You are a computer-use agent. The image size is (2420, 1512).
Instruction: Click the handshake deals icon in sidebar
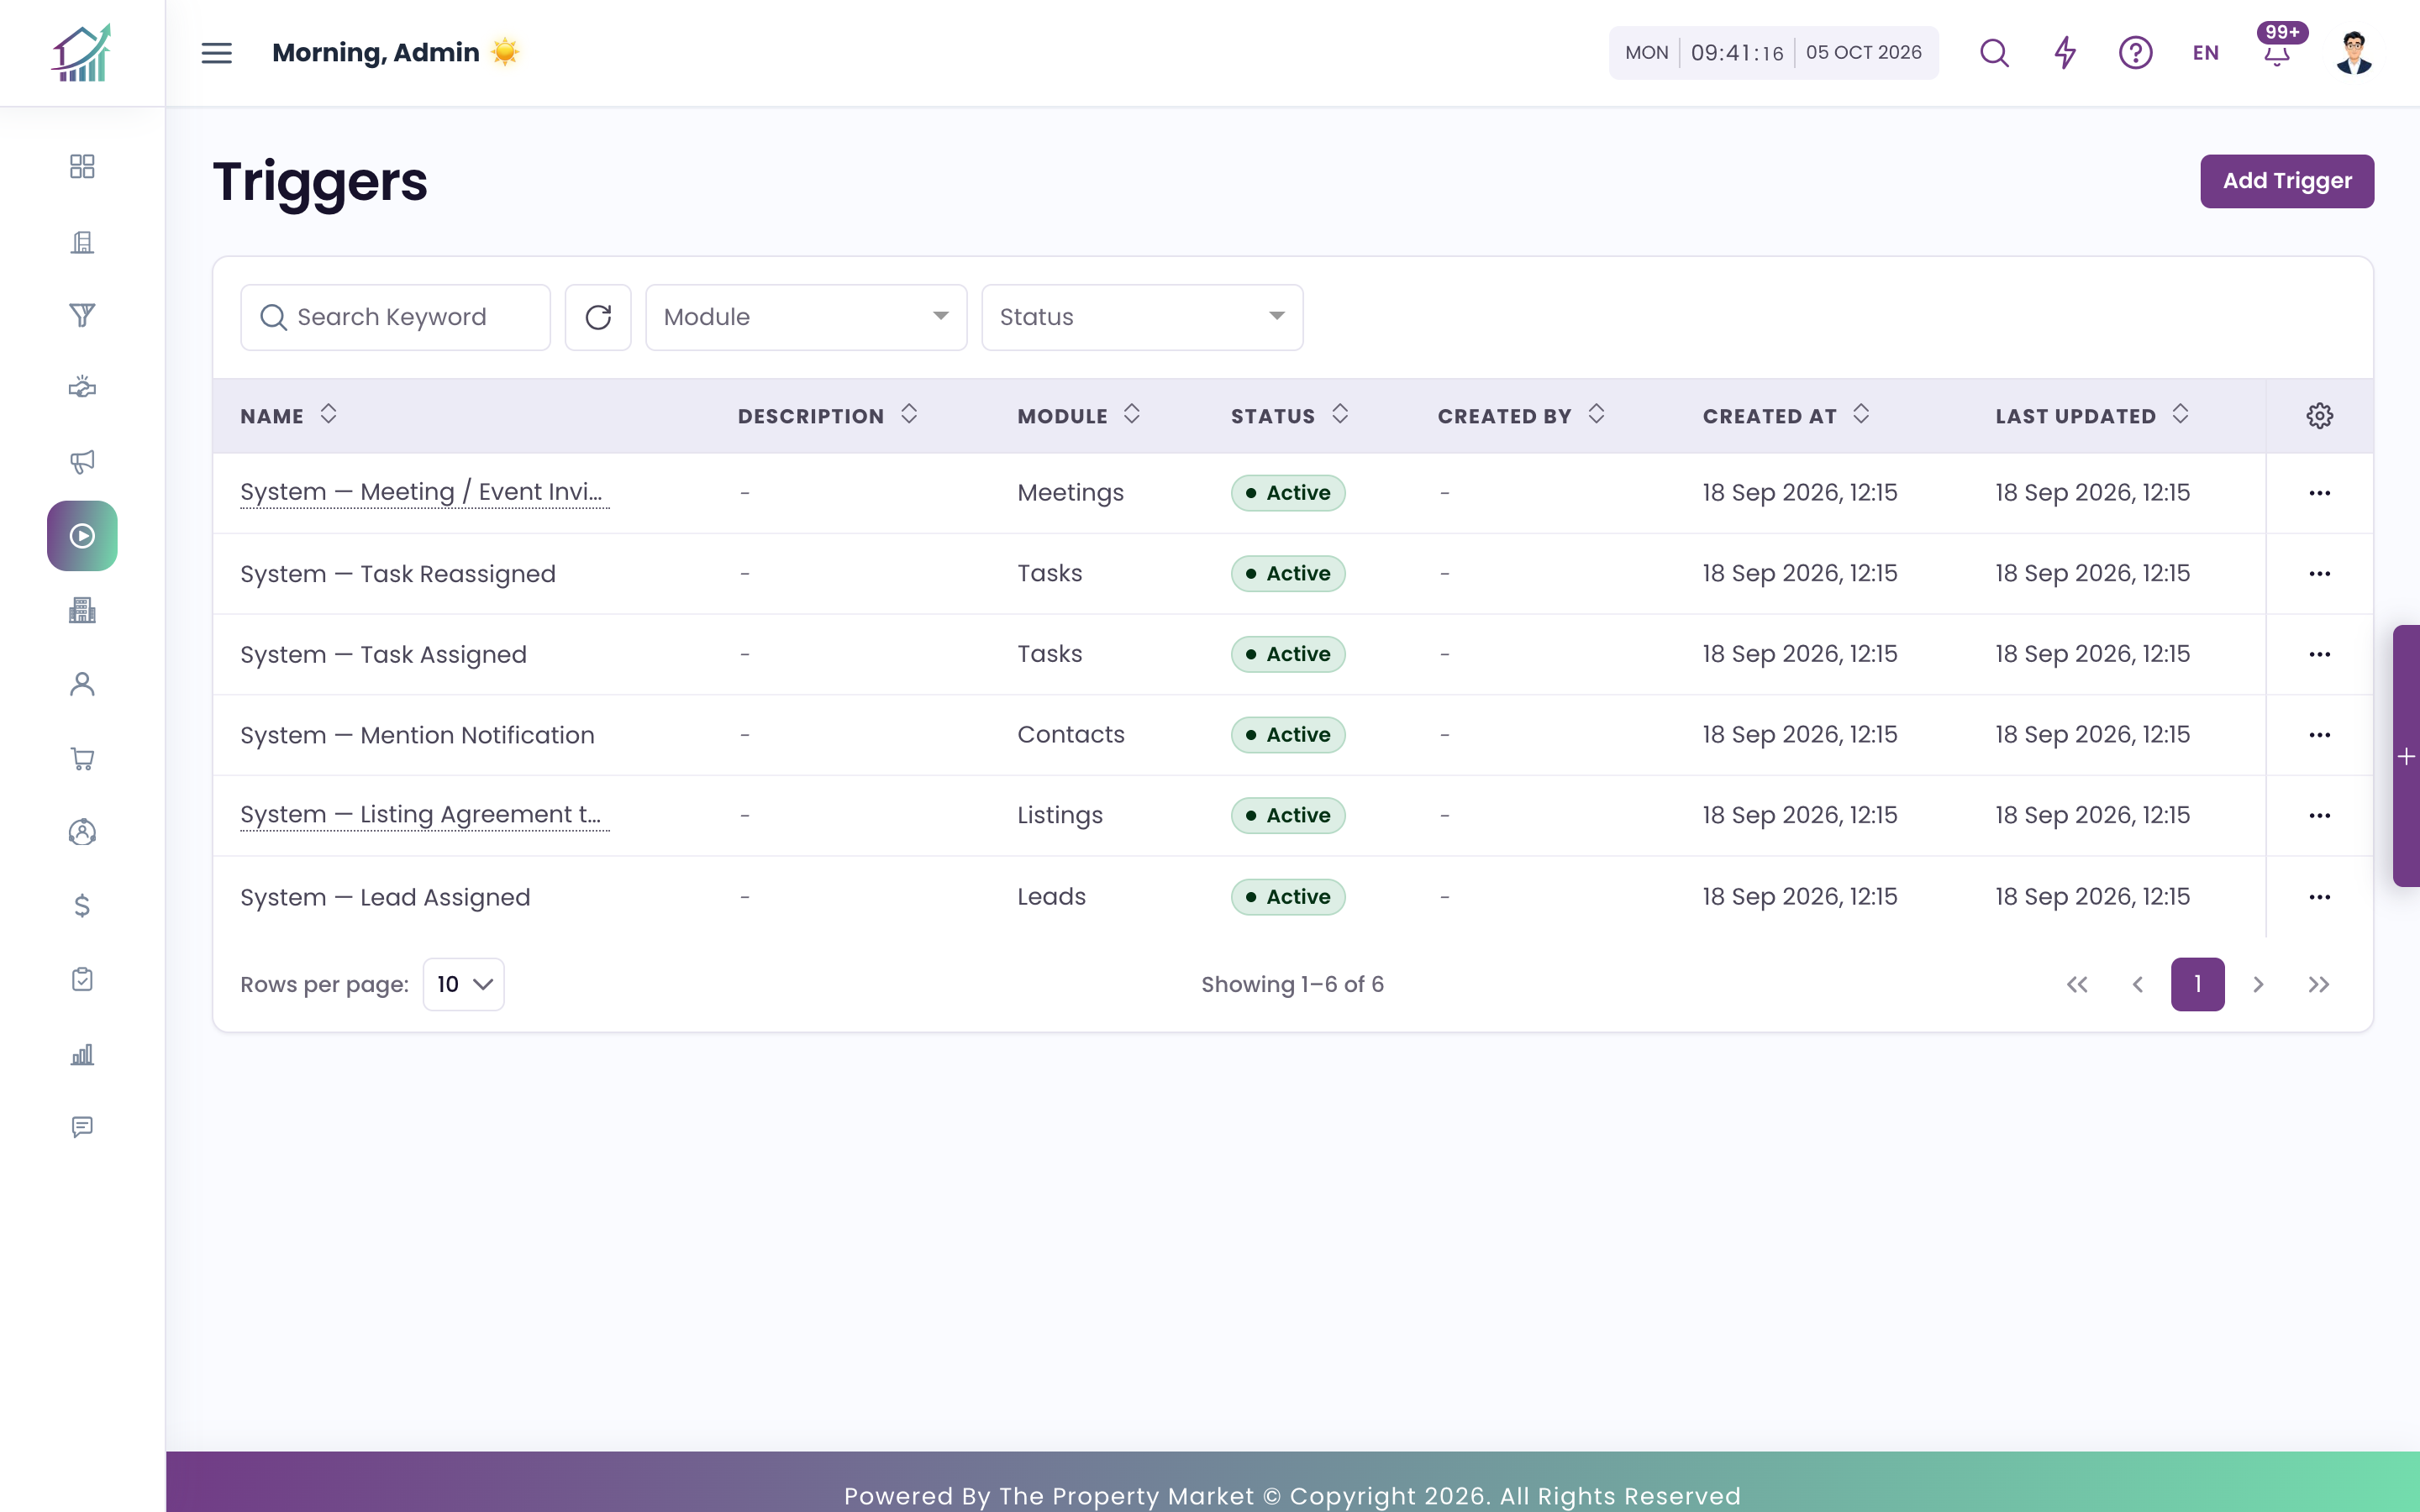click(82, 388)
